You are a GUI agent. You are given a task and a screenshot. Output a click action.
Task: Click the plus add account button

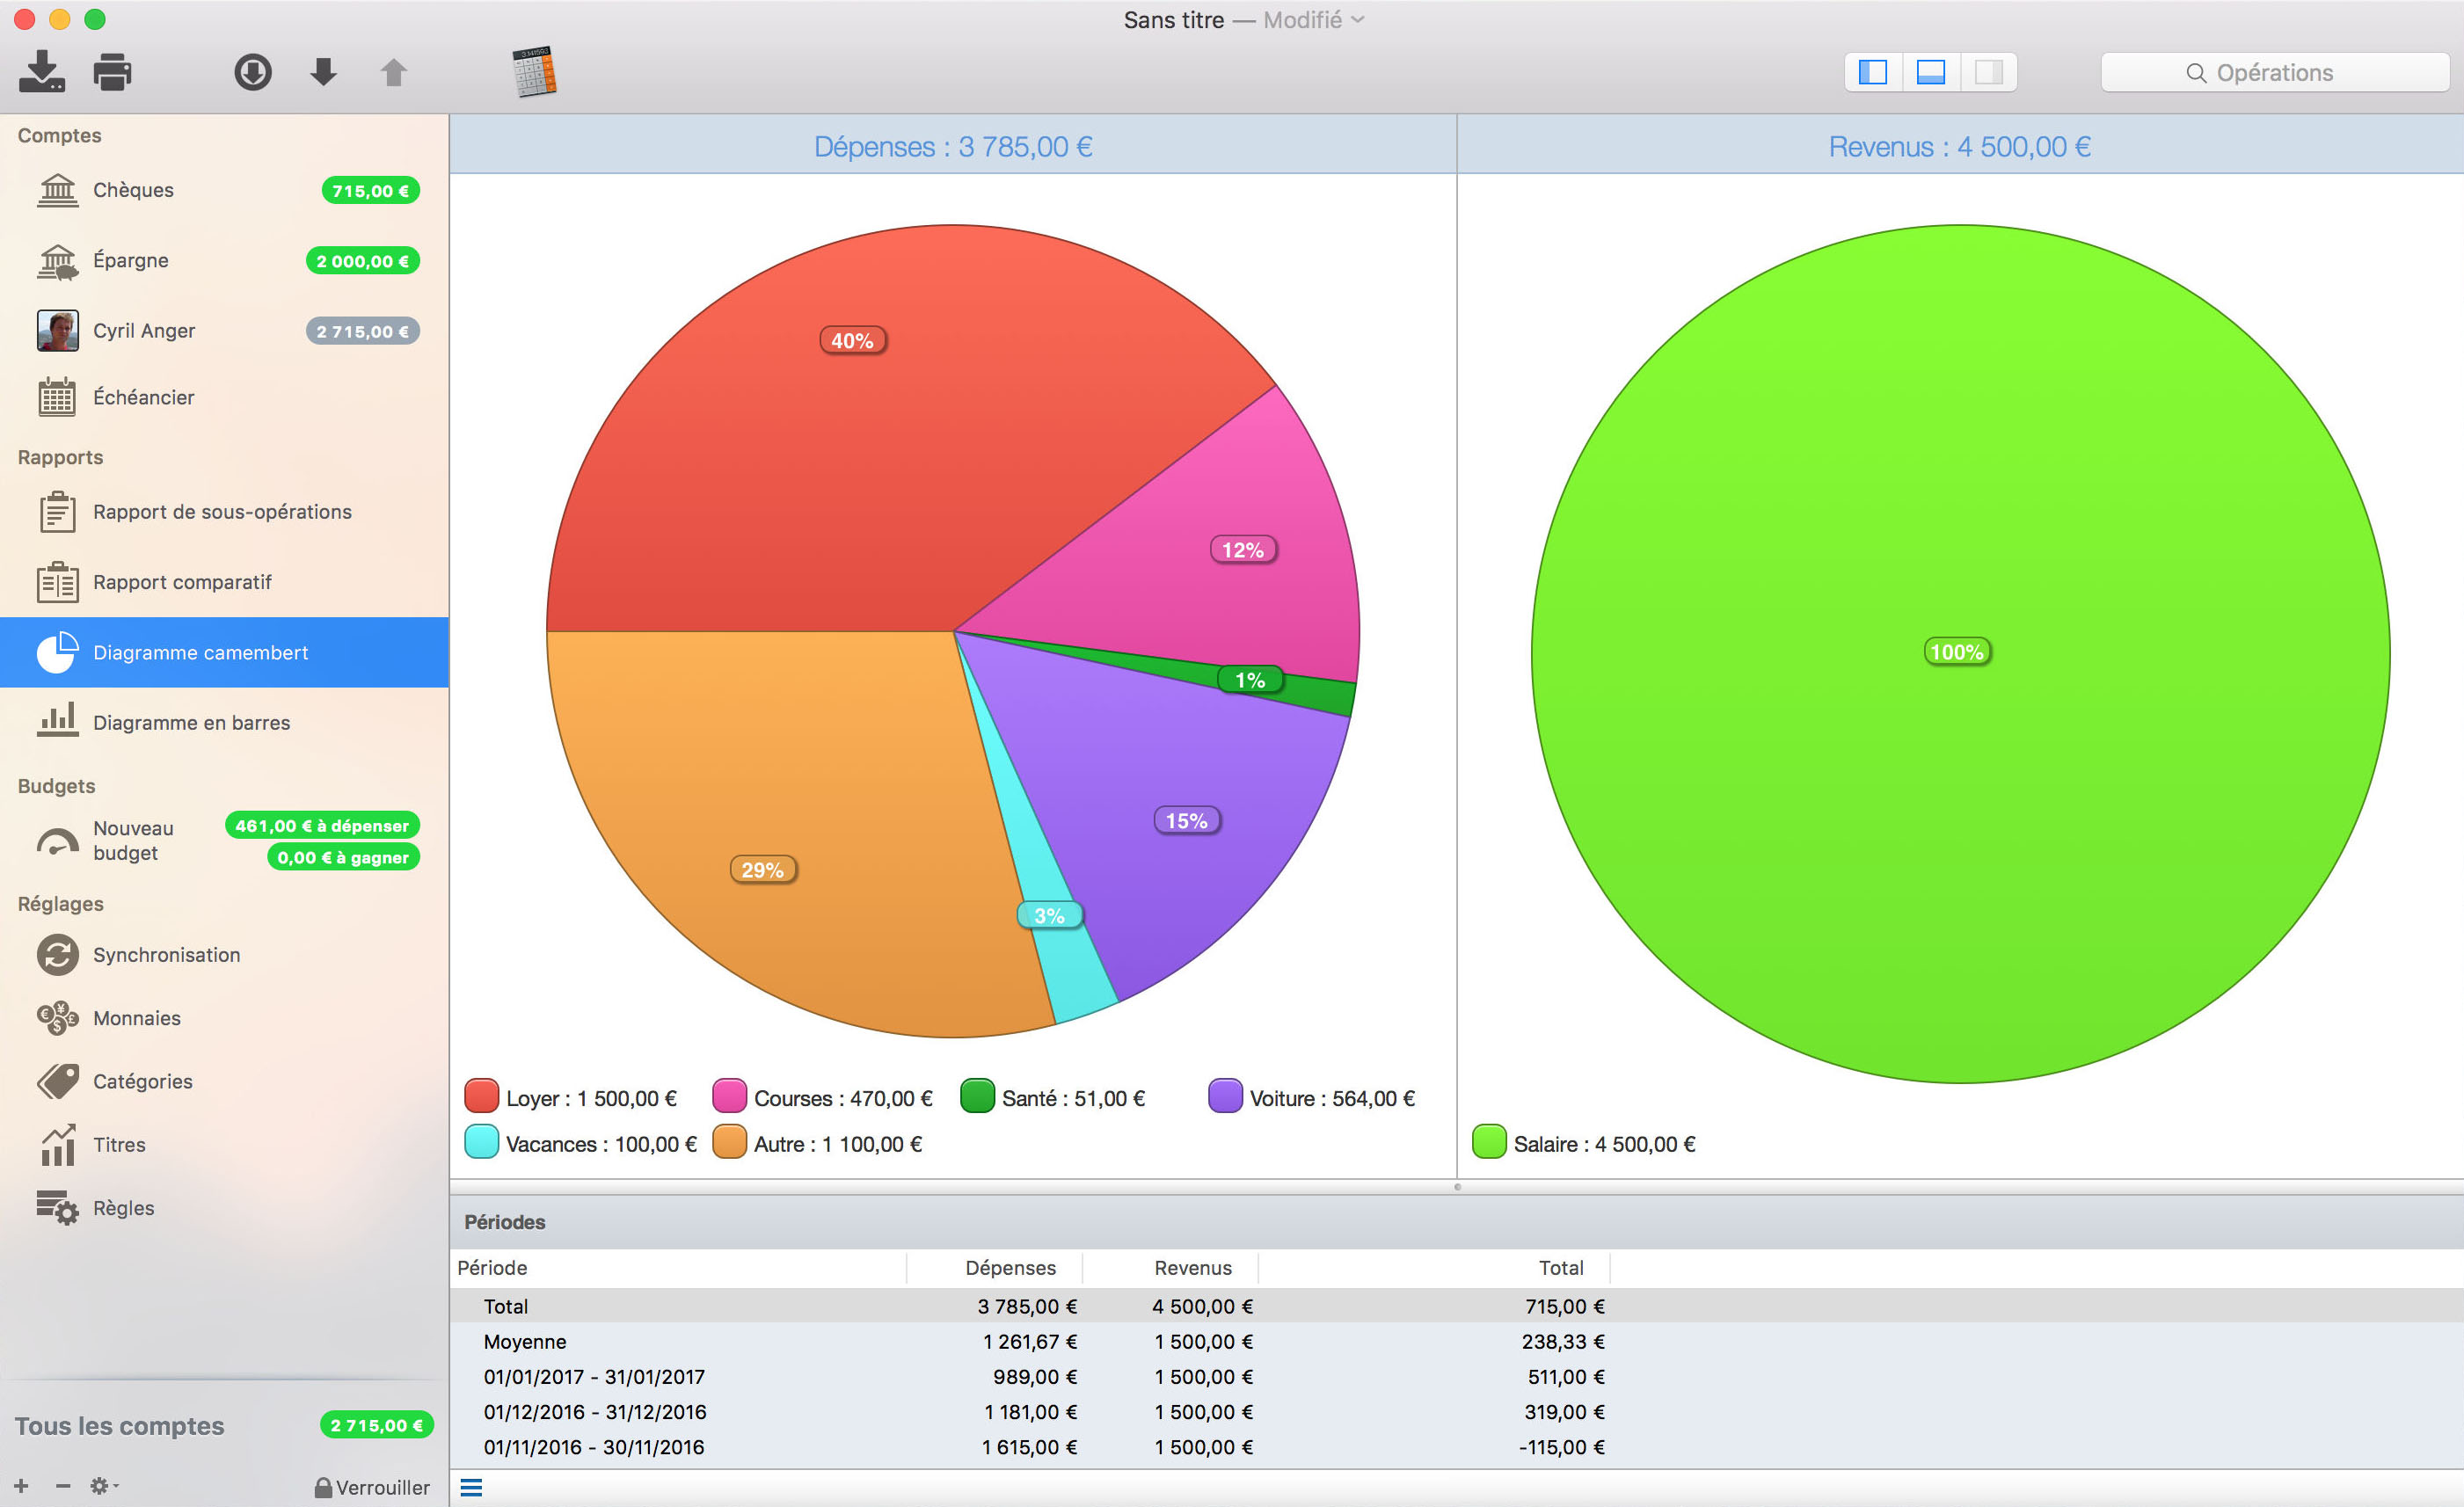pyautogui.click(x=21, y=1486)
